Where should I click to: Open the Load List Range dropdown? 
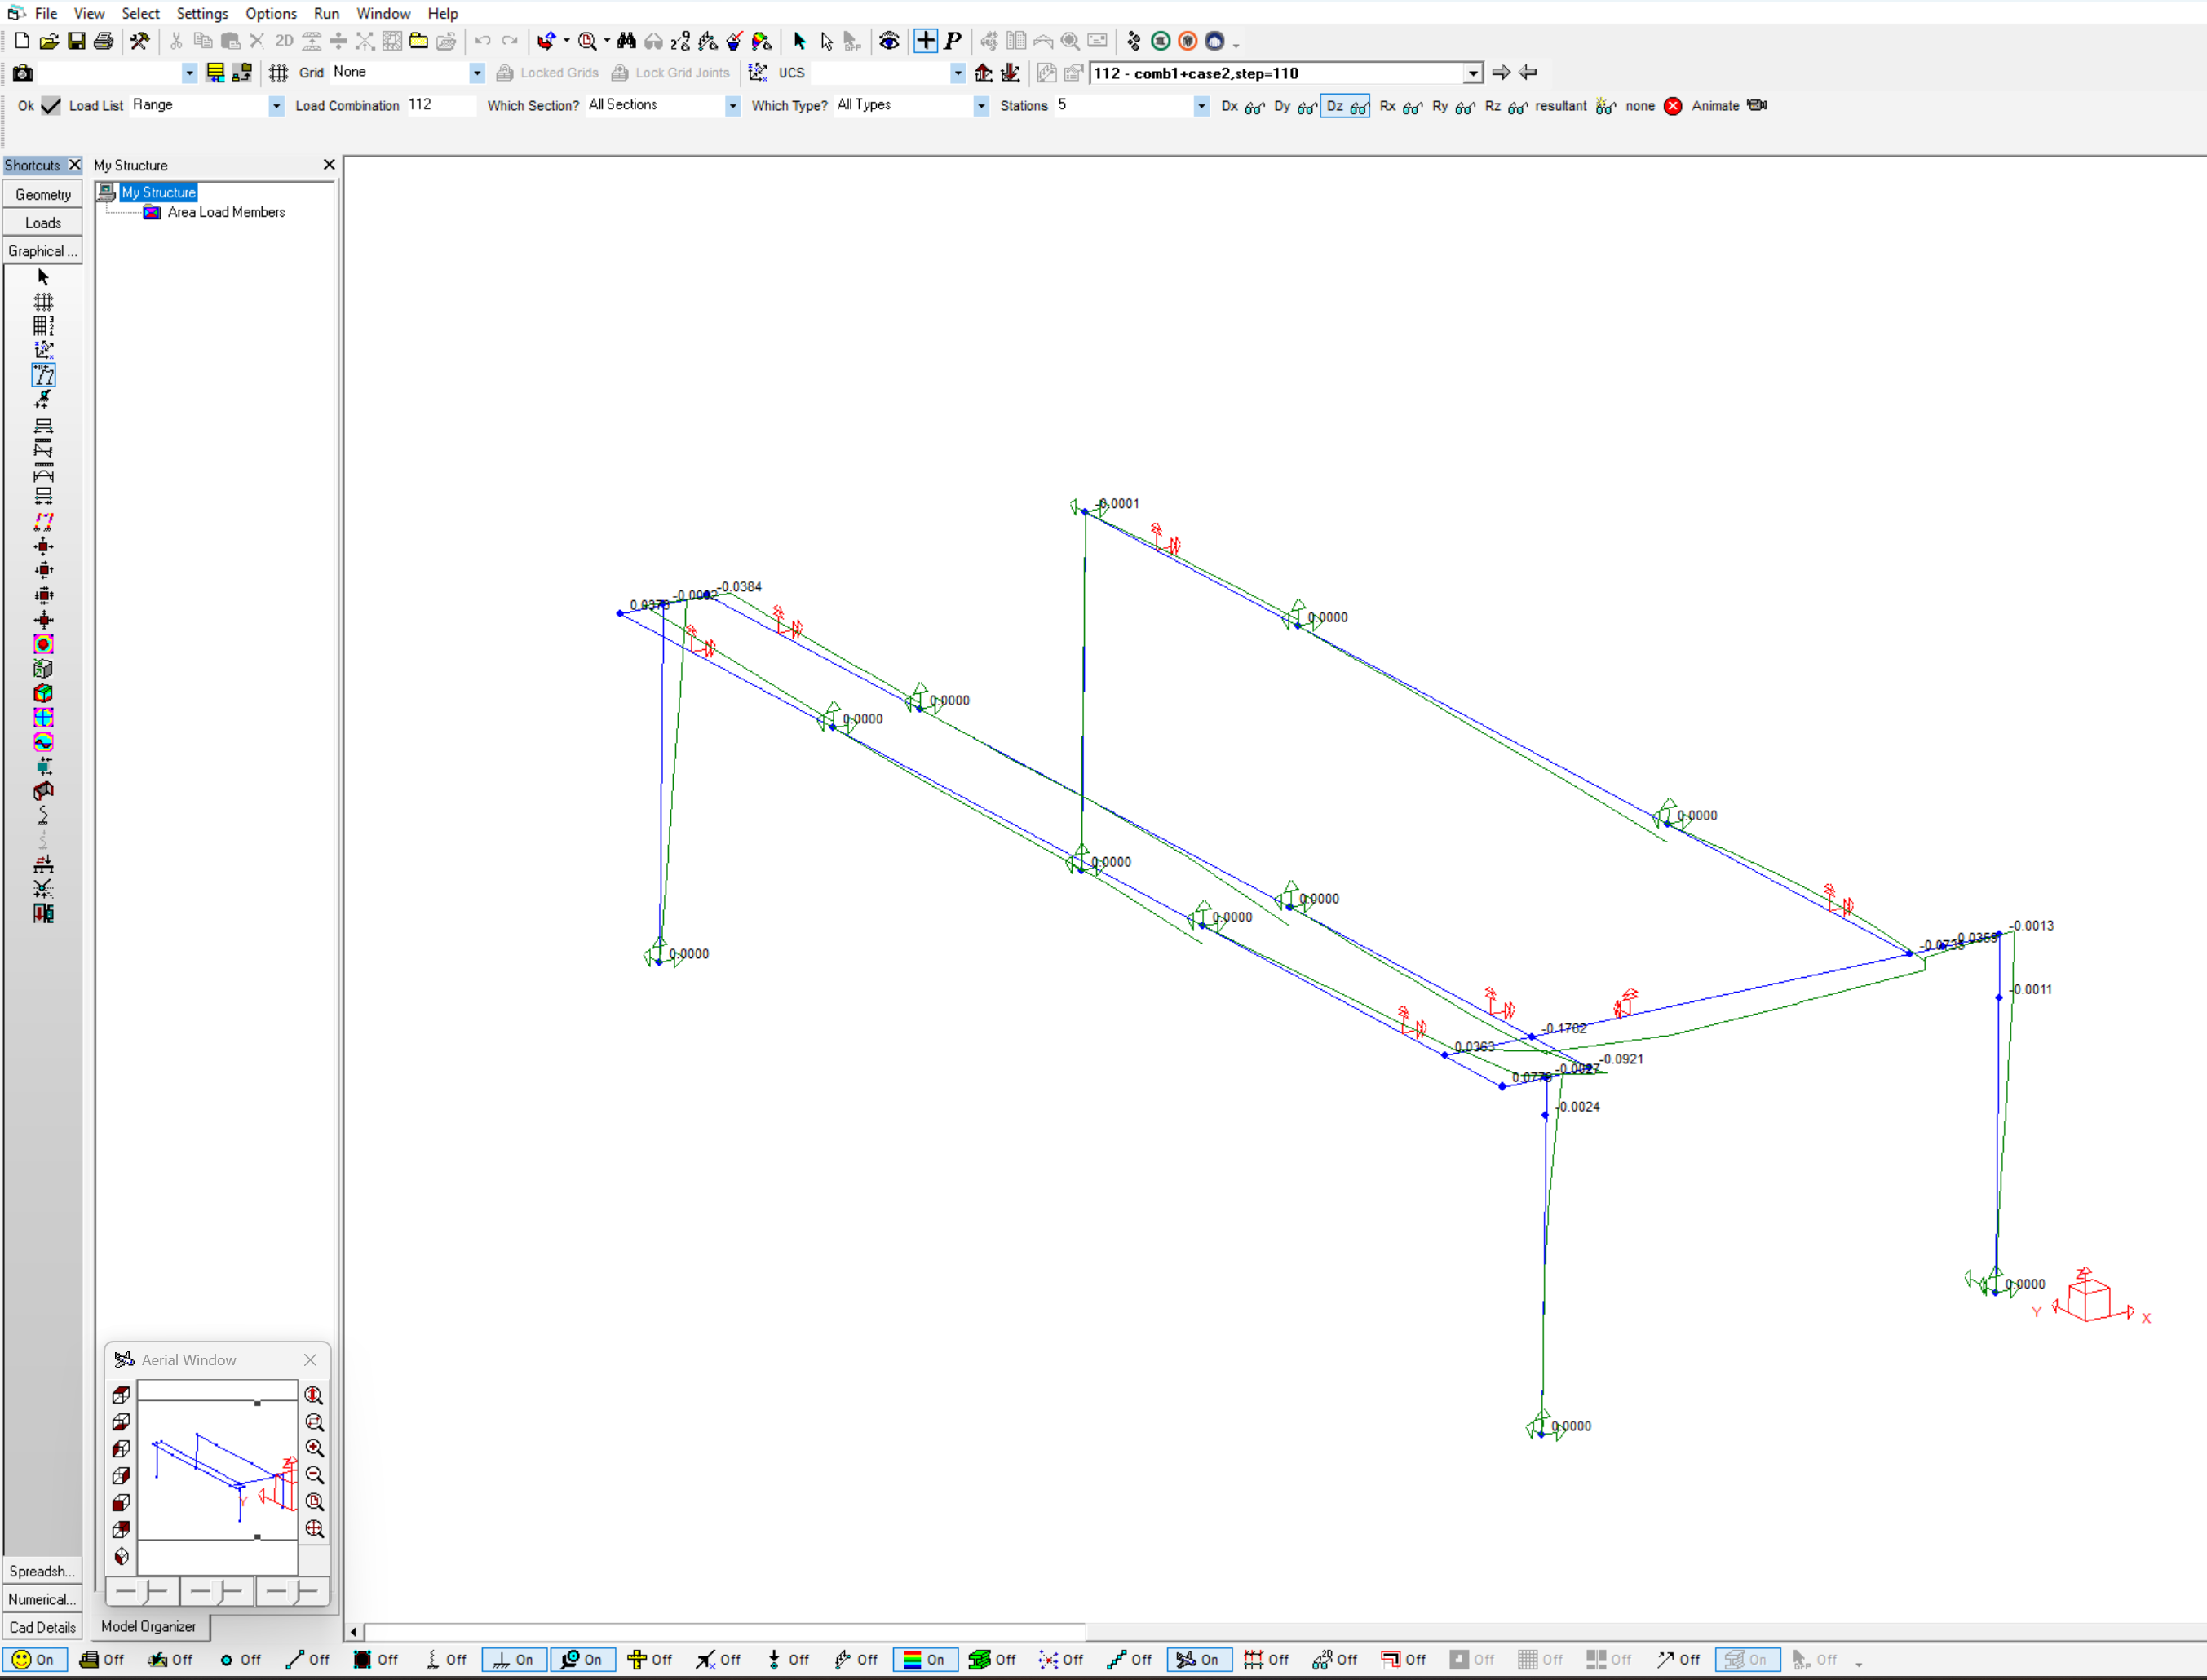276,106
